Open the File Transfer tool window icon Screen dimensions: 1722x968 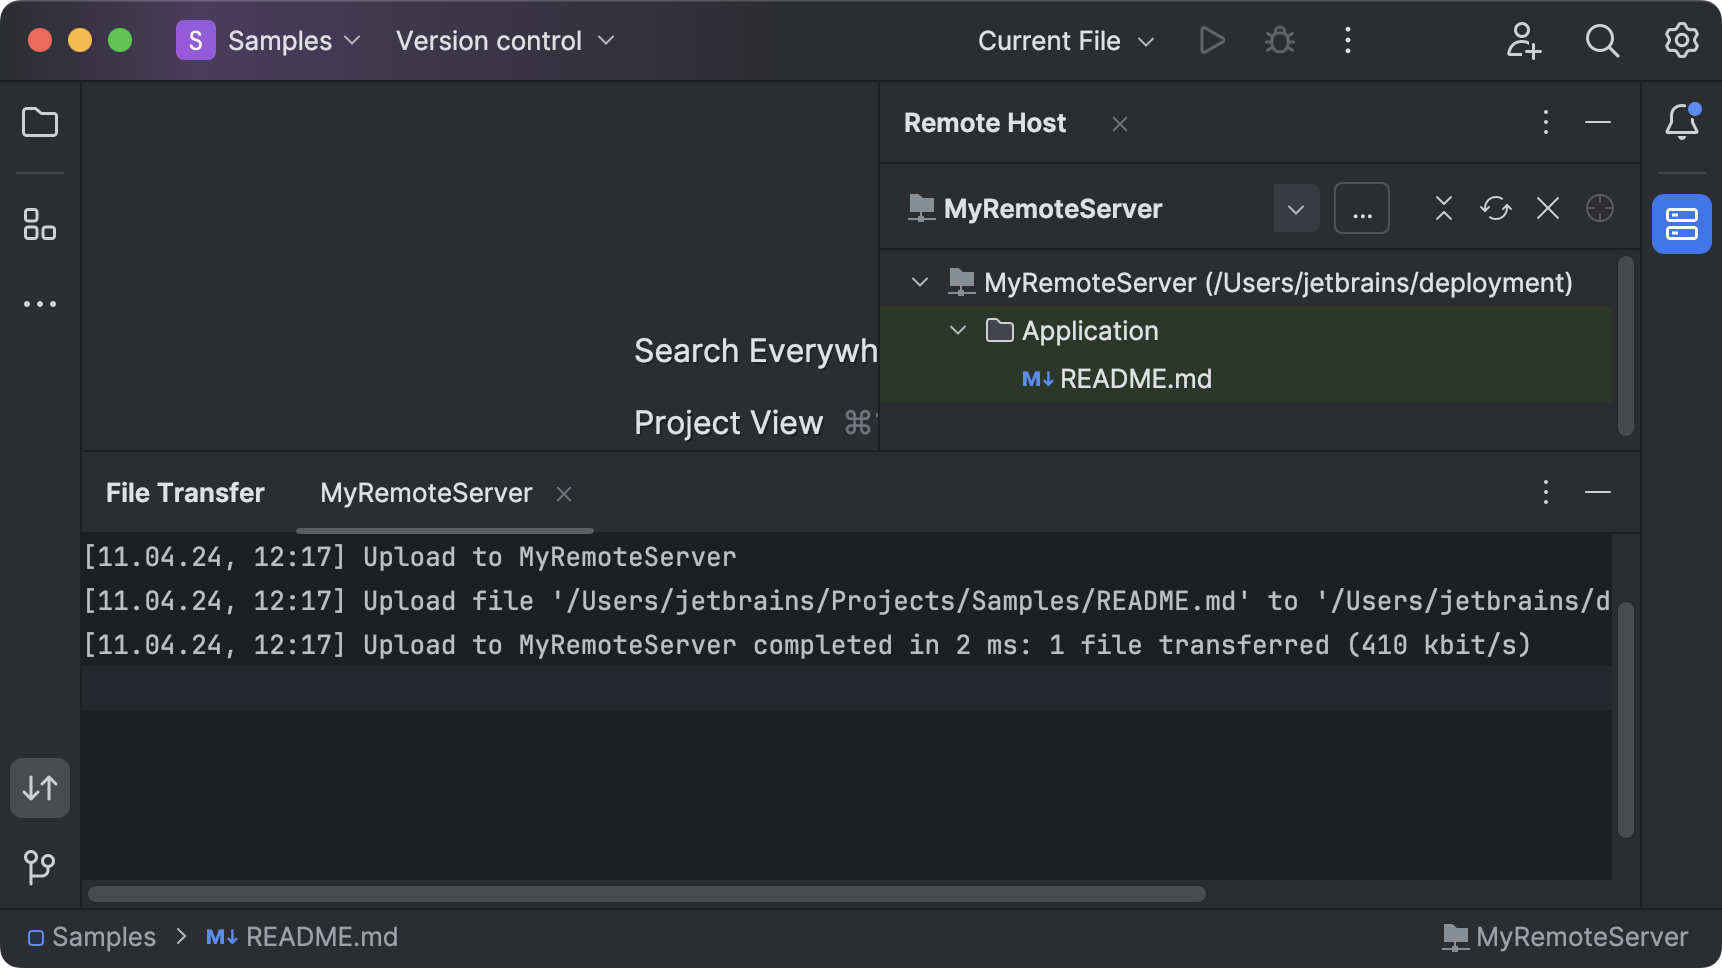39,787
